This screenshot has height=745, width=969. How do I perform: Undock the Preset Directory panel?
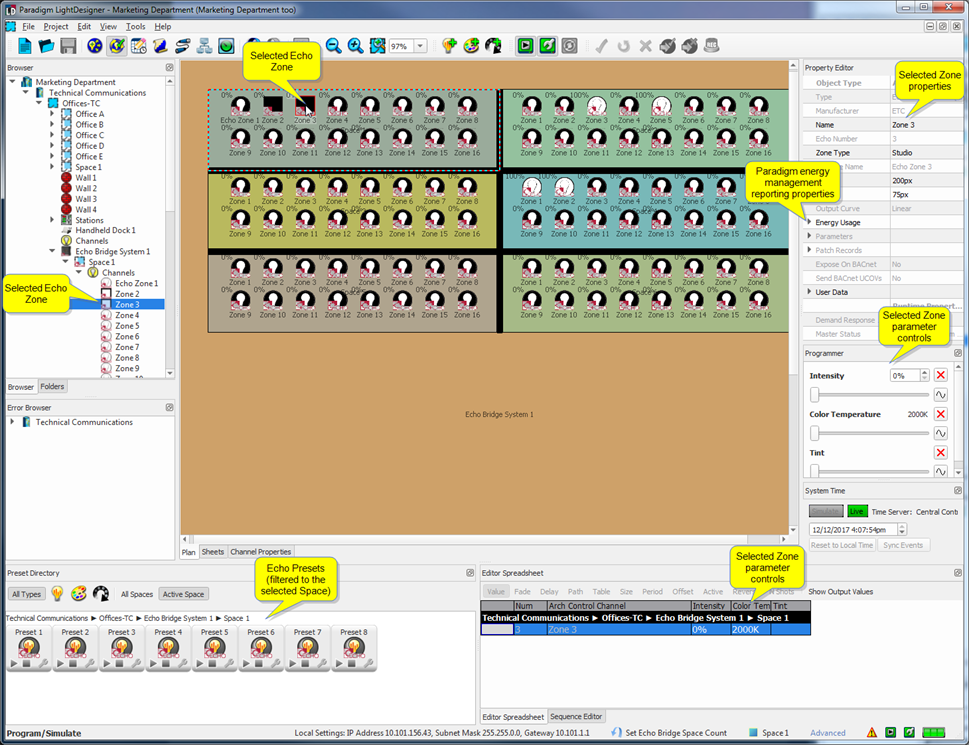470,573
